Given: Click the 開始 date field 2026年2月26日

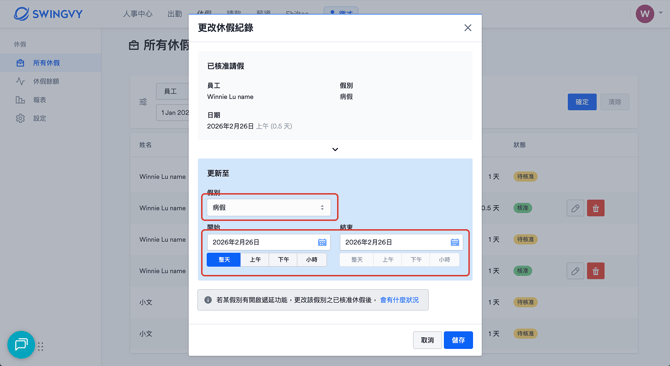Looking at the screenshot, I should click(268, 242).
